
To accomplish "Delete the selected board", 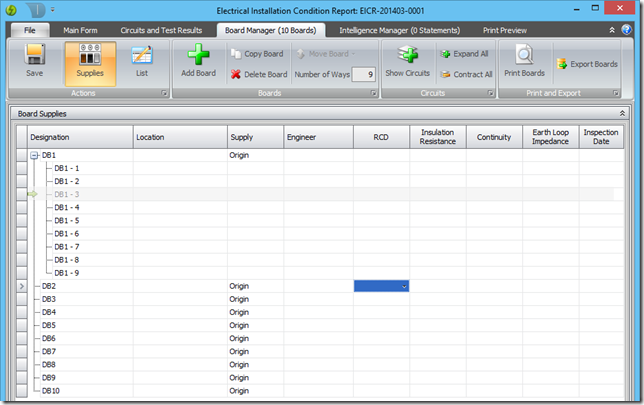I will pyautogui.click(x=236, y=74).
